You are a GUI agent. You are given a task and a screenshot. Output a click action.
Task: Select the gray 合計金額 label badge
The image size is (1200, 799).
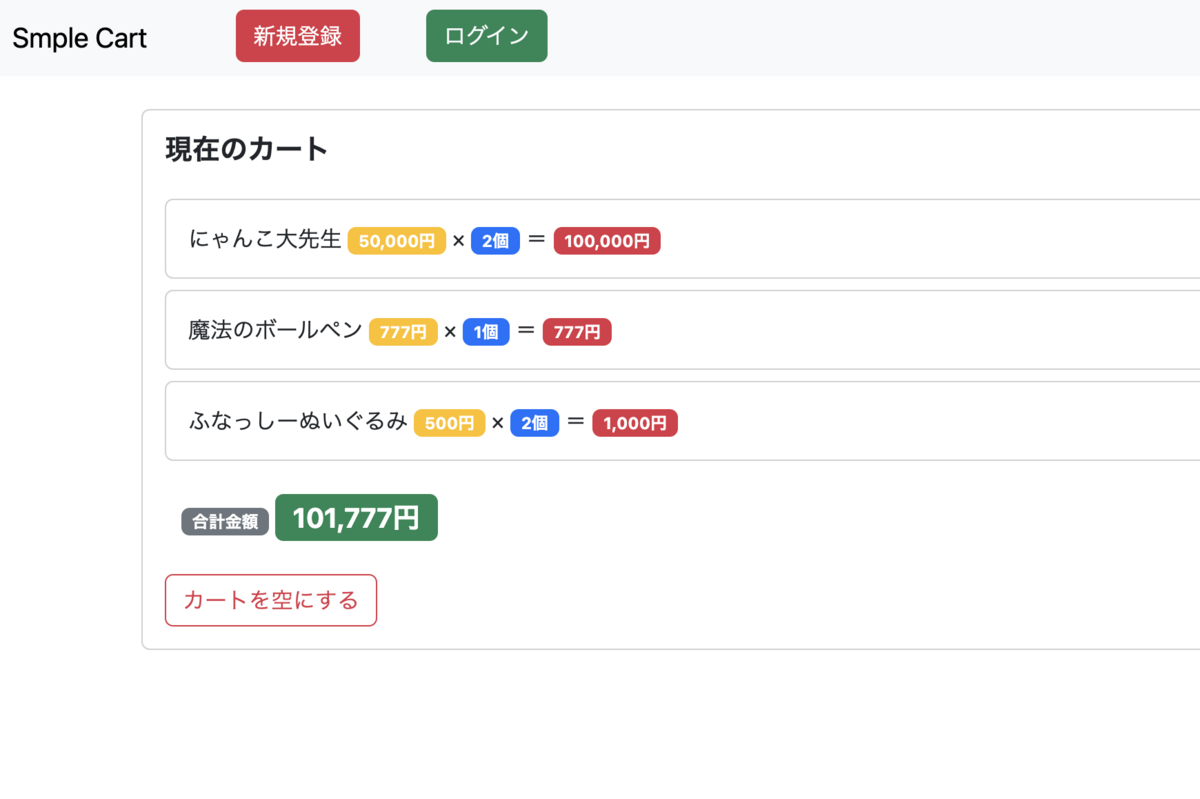pos(224,520)
